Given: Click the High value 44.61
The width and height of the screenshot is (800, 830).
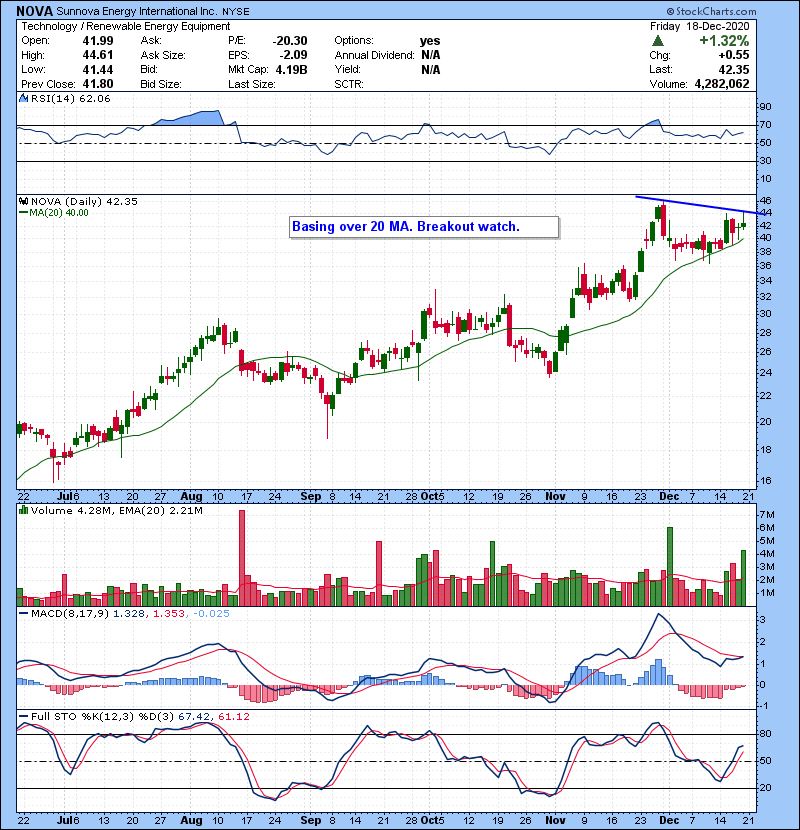Looking at the screenshot, I should click(x=97, y=55).
